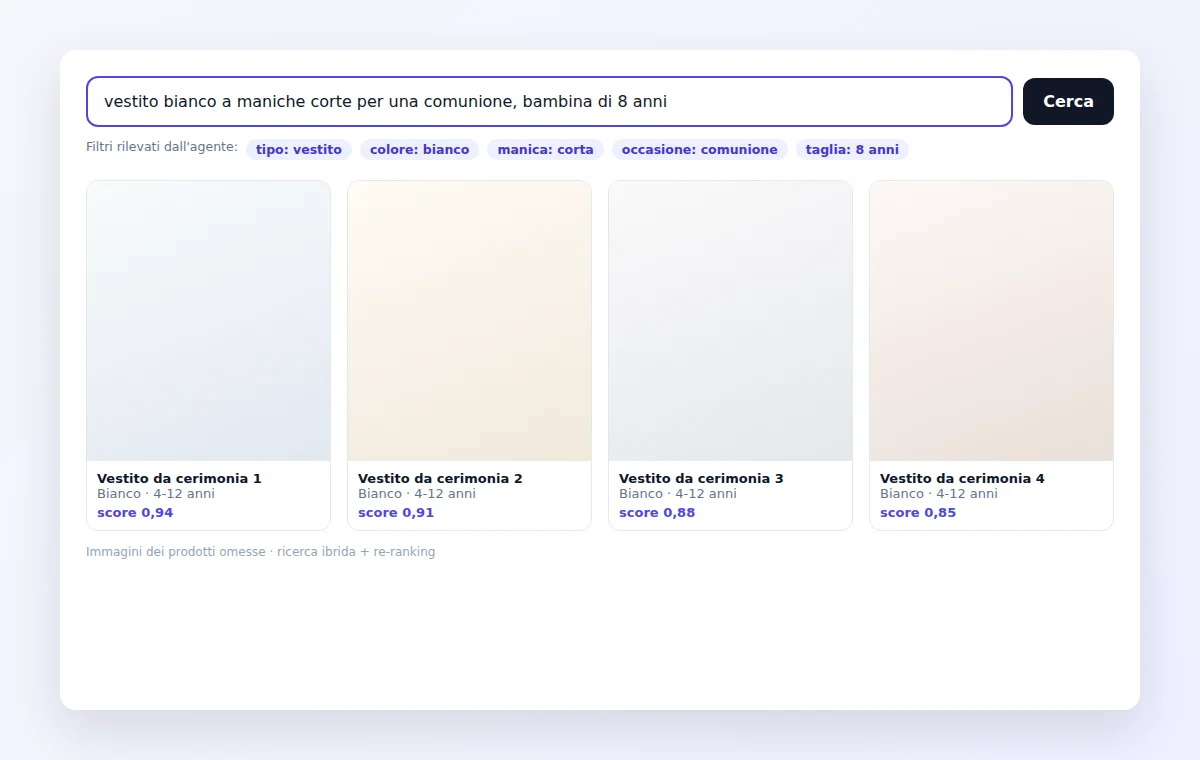Image resolution: width=1200 pixels, height=760 pixels.
Task: Open the image of Vestito da cerimonia 4
Action: point(991,321)
